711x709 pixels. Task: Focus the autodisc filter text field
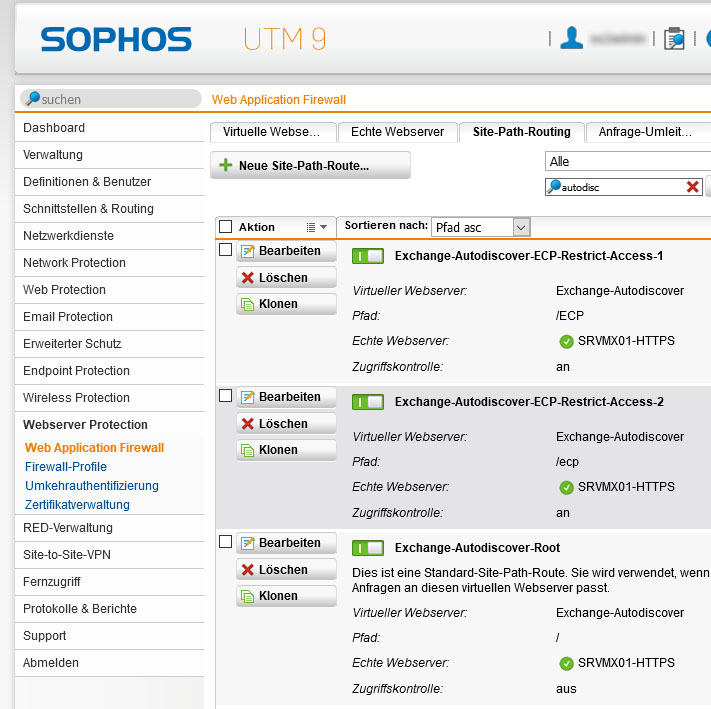(x=623, y=187)
